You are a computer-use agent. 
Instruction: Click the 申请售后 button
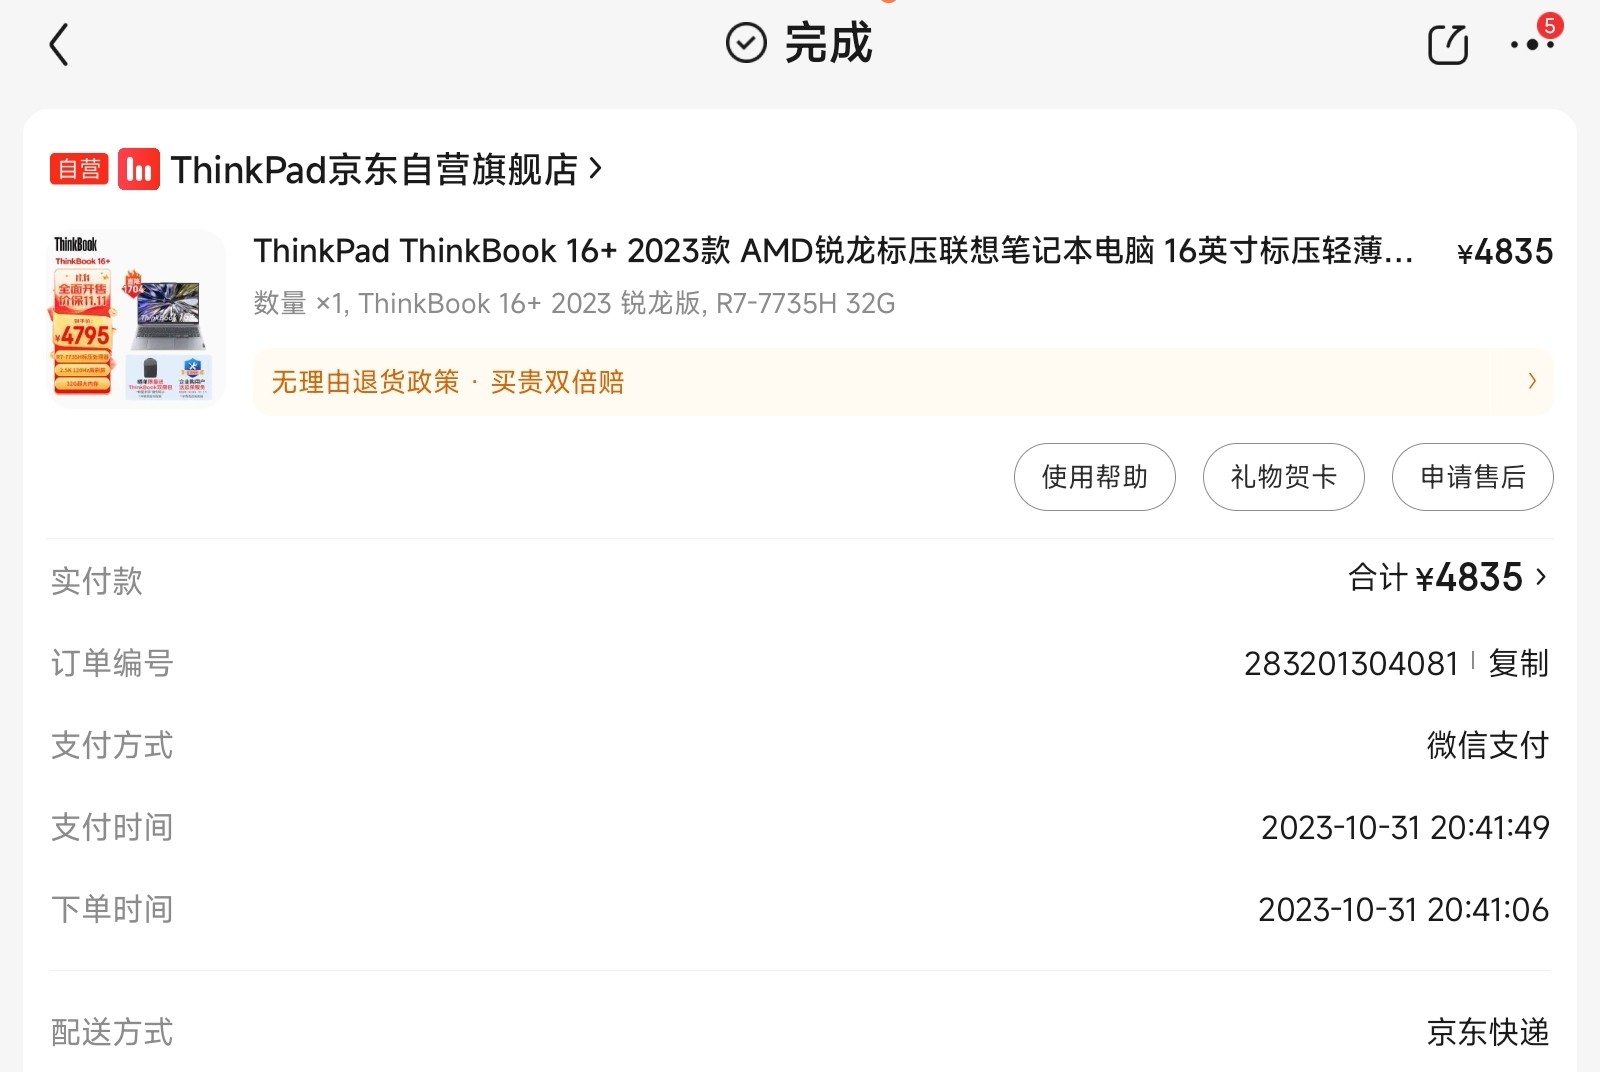(x=1473, y=477)
